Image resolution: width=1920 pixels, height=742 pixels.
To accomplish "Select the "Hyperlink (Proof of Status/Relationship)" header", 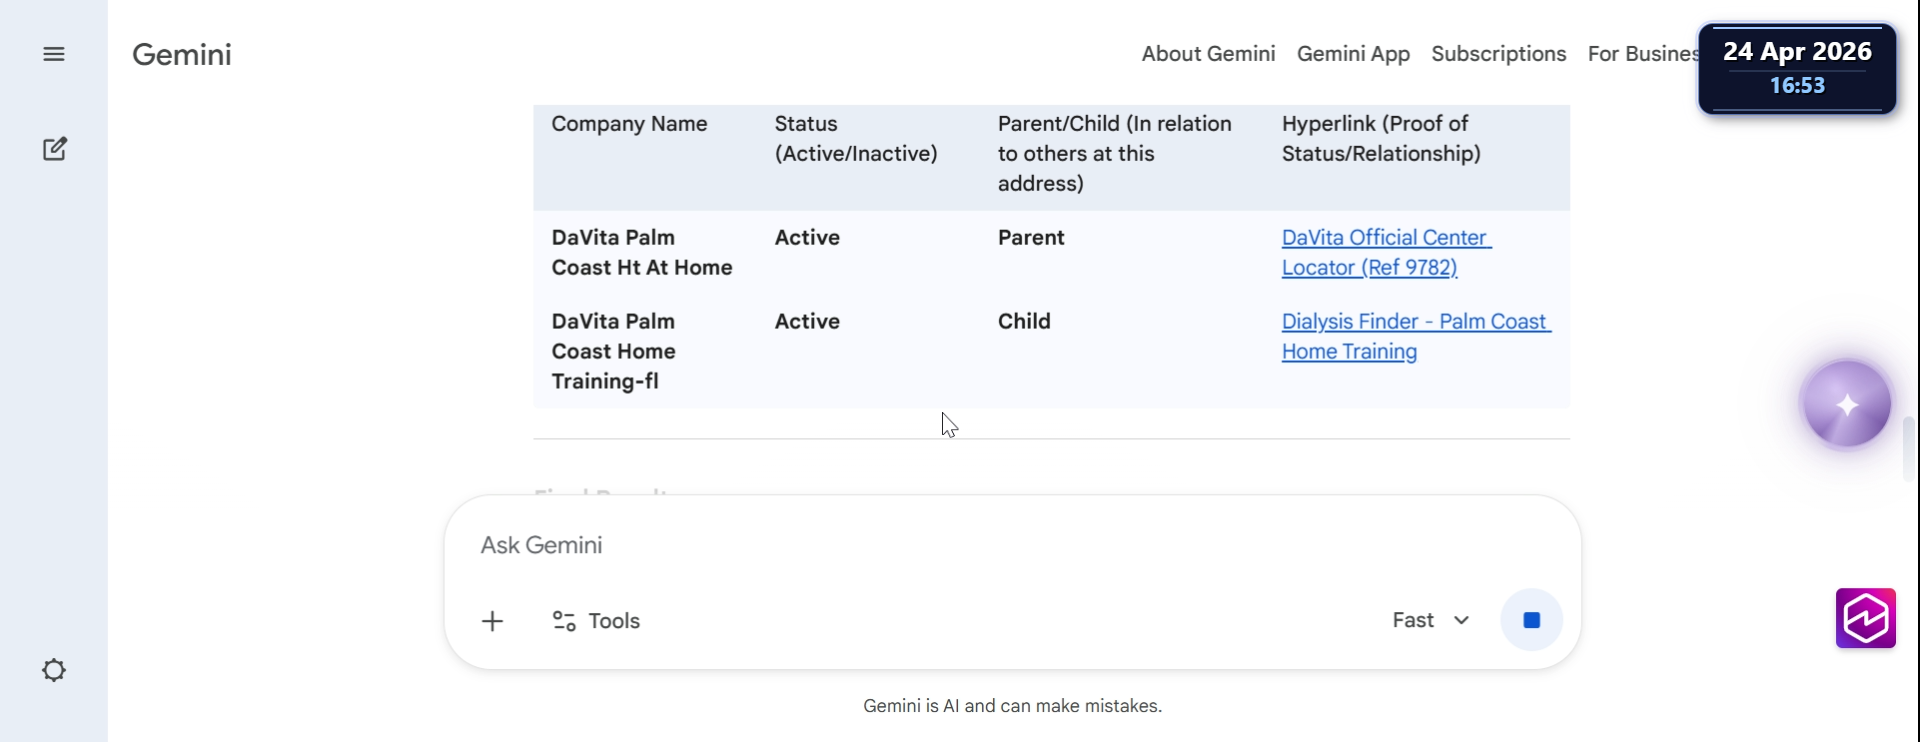I will 1381,139.
